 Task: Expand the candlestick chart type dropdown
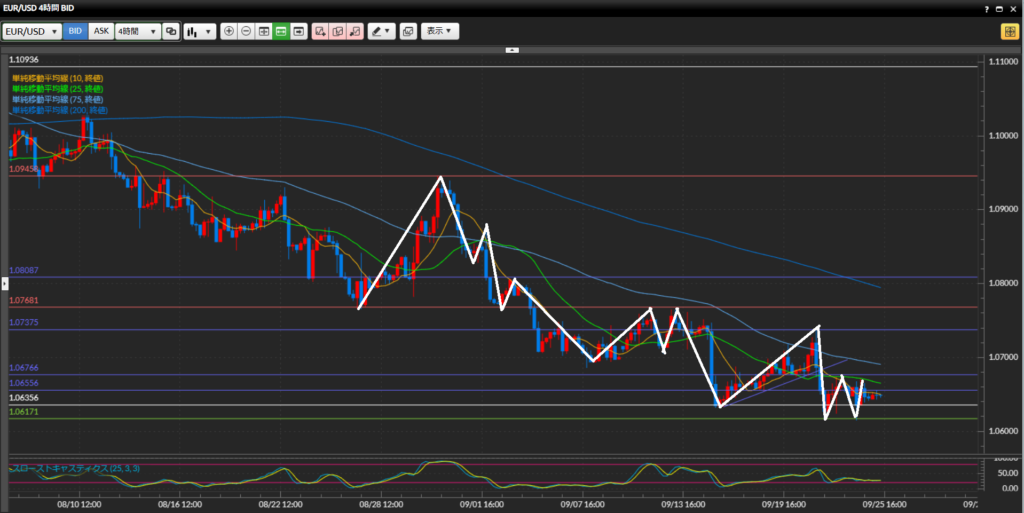click(199, 31)
